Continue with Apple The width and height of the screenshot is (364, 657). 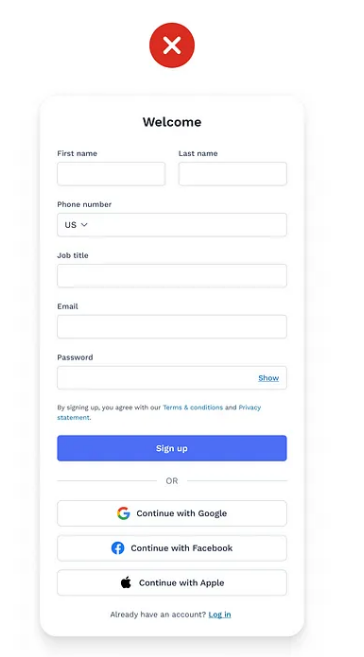point(172,582)
